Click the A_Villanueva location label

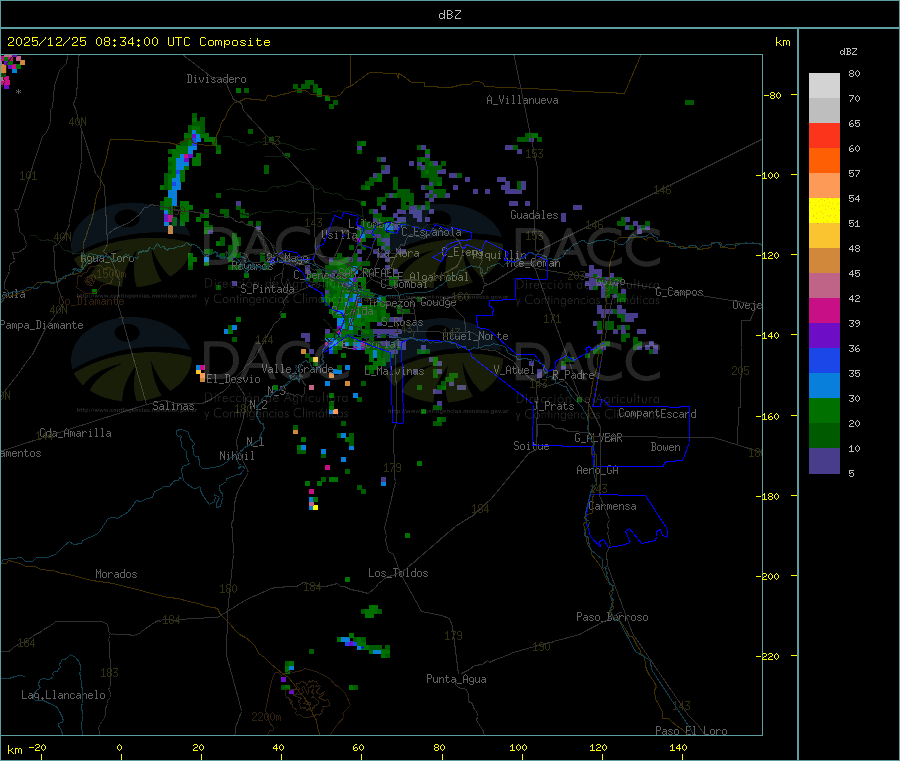pyautogui.click(x=522, y=100)
